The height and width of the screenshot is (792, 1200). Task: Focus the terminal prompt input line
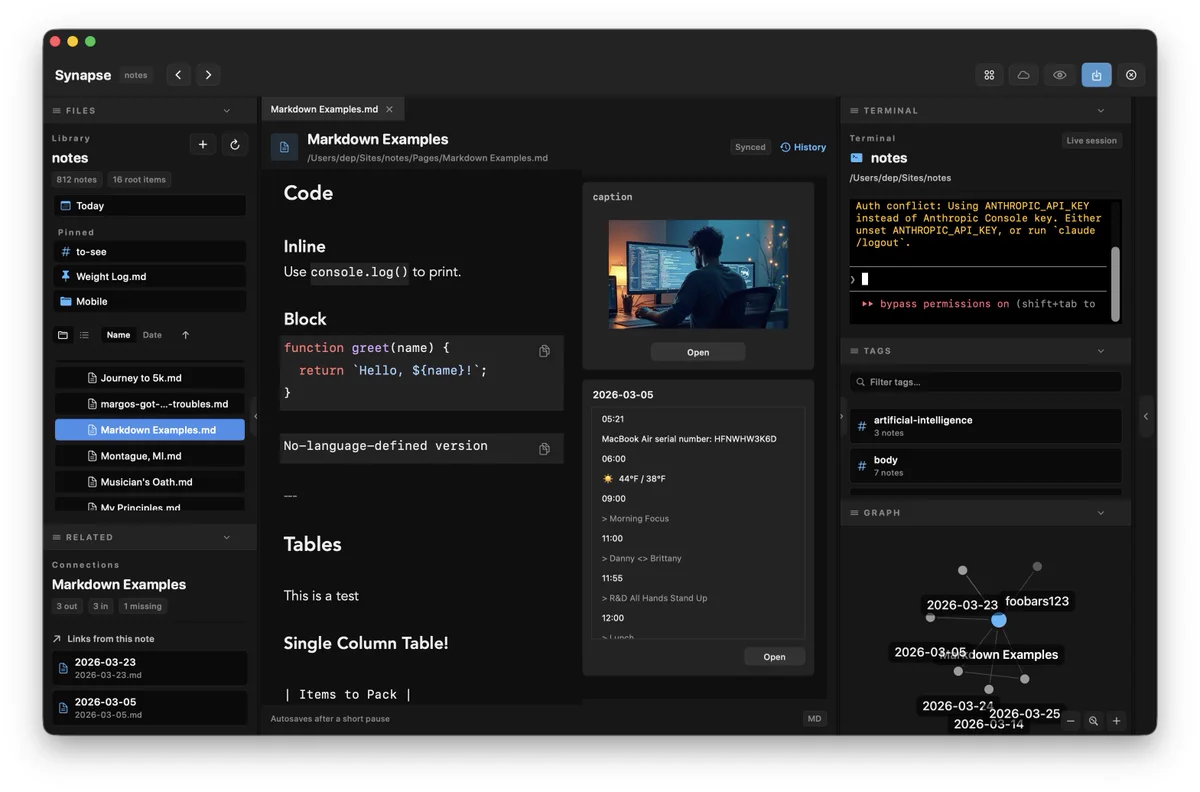click(x=978, y=279)
